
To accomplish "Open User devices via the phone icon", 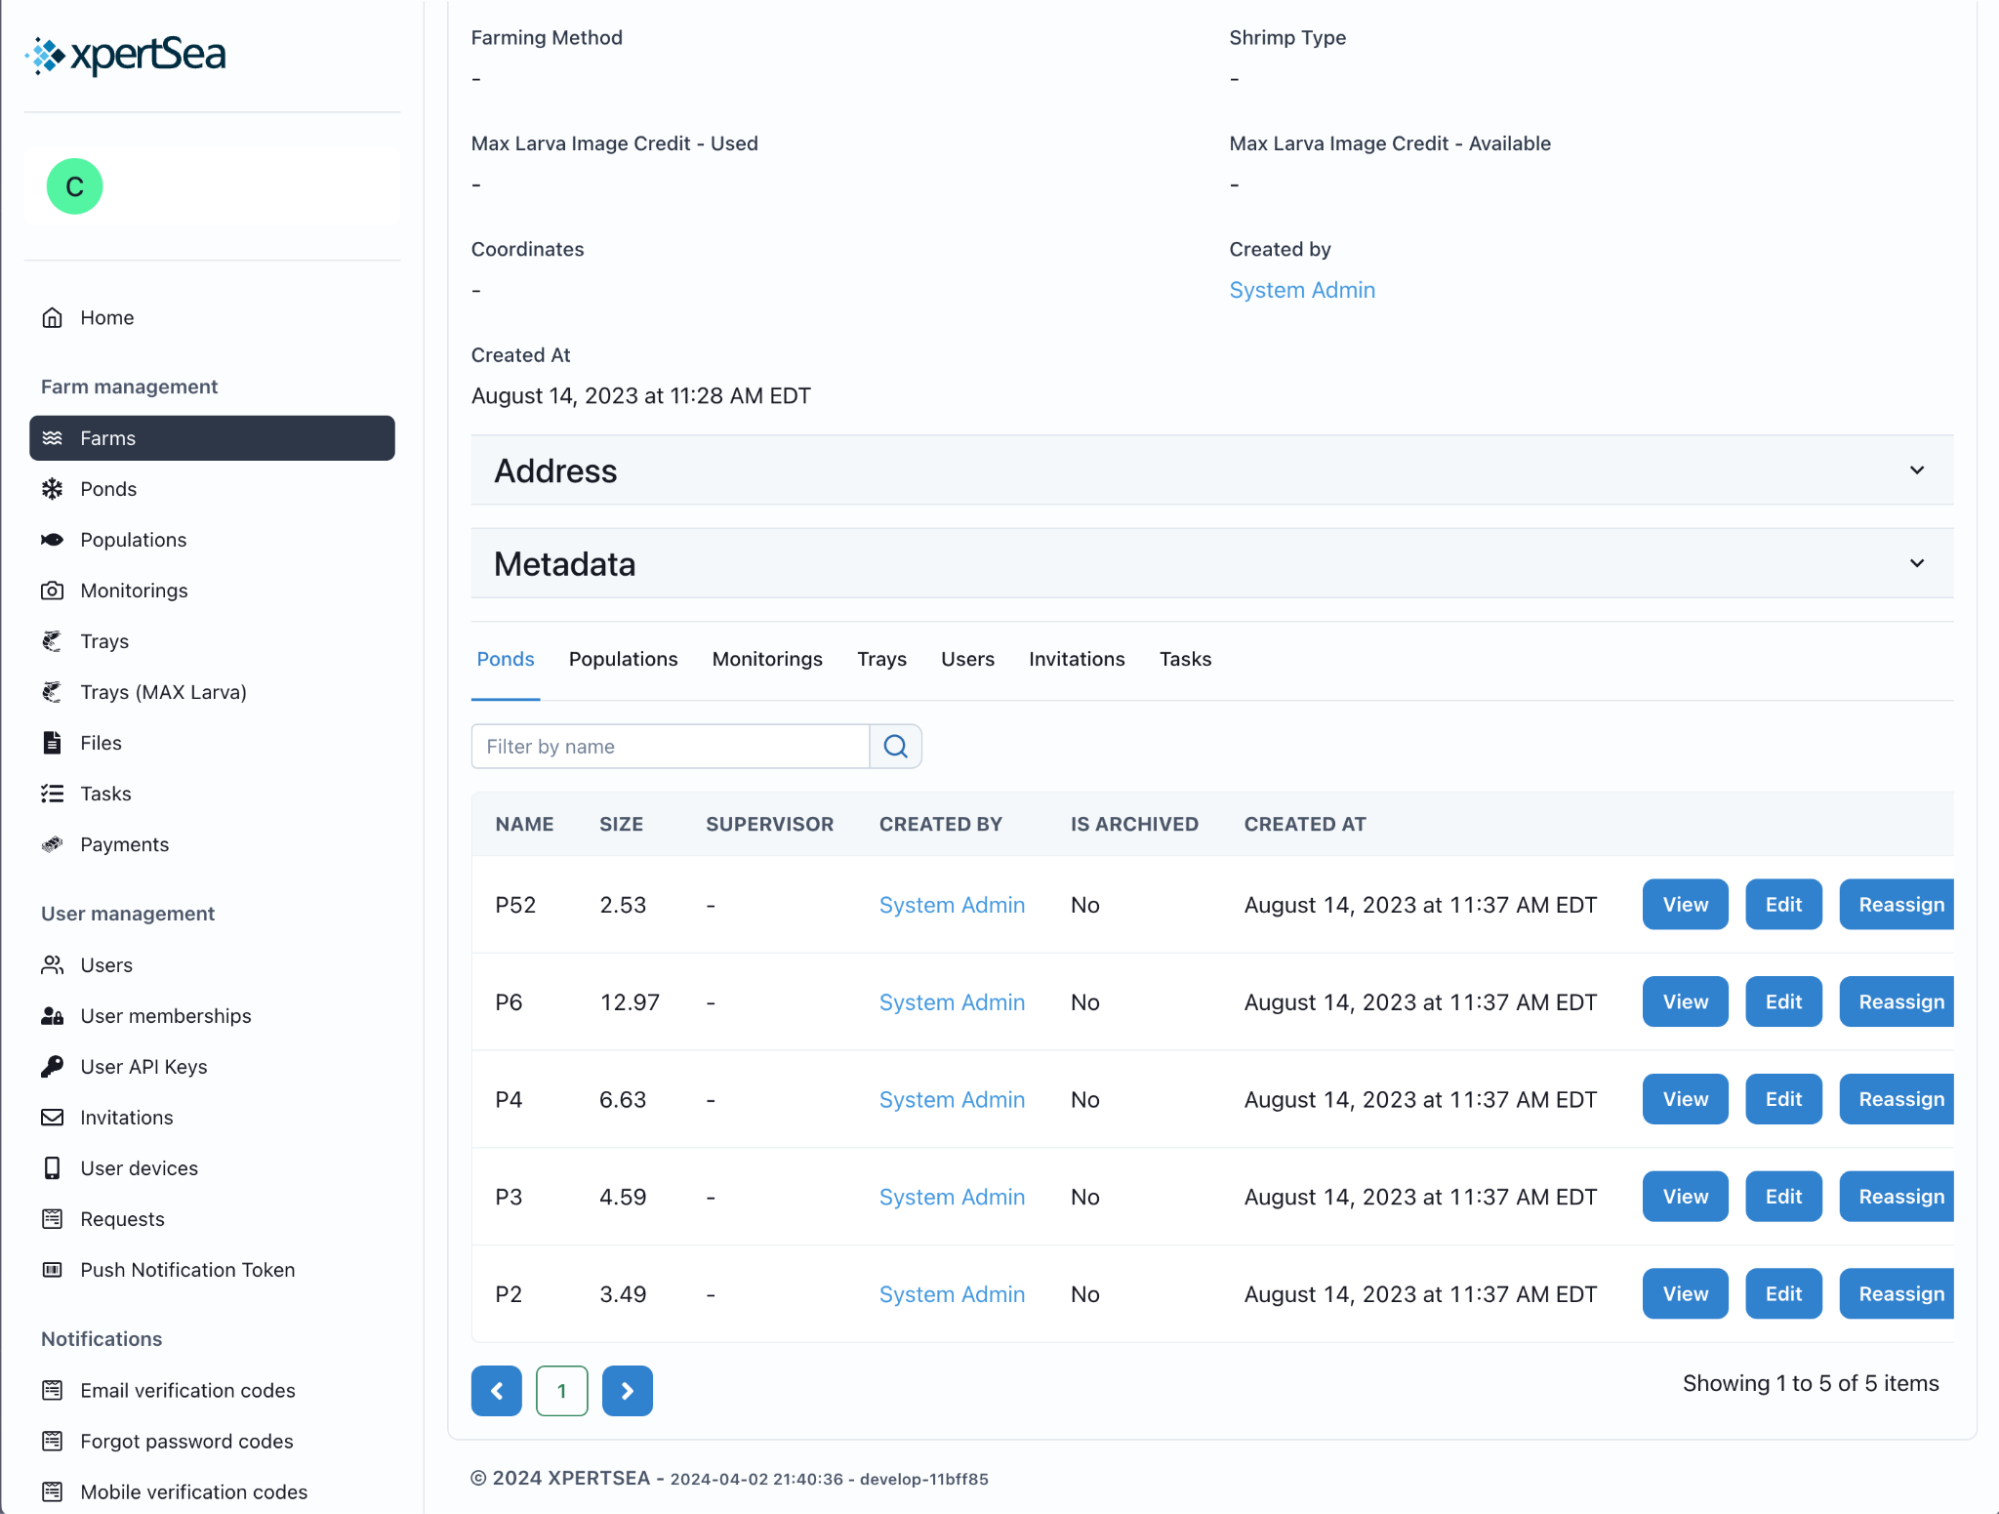I will pos(53,1168).
